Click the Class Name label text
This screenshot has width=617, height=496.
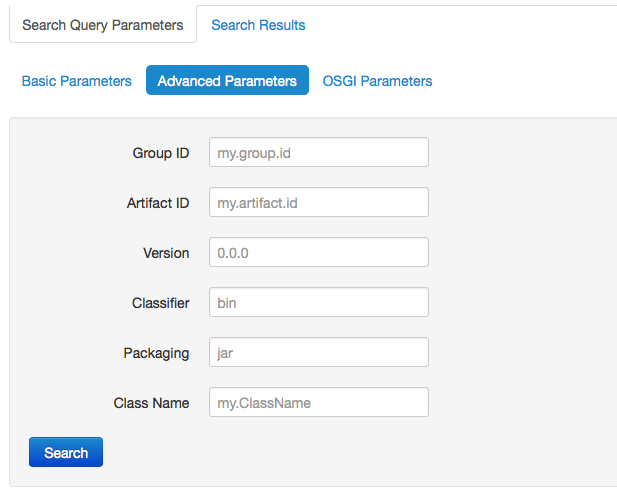click(x=151, y=403)
